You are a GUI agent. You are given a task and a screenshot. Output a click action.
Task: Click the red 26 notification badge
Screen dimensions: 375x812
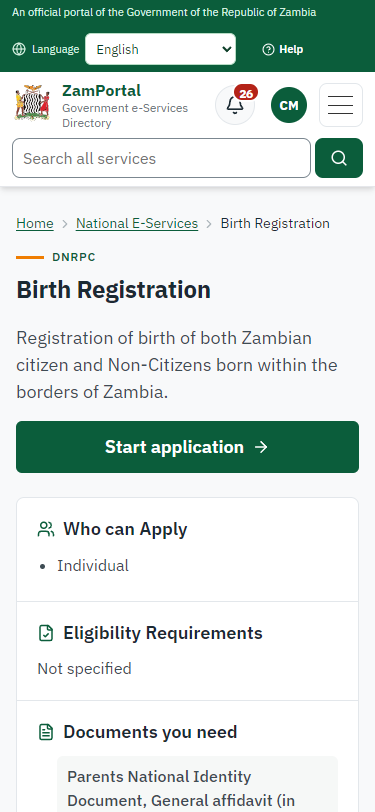(x=246, y=93)
